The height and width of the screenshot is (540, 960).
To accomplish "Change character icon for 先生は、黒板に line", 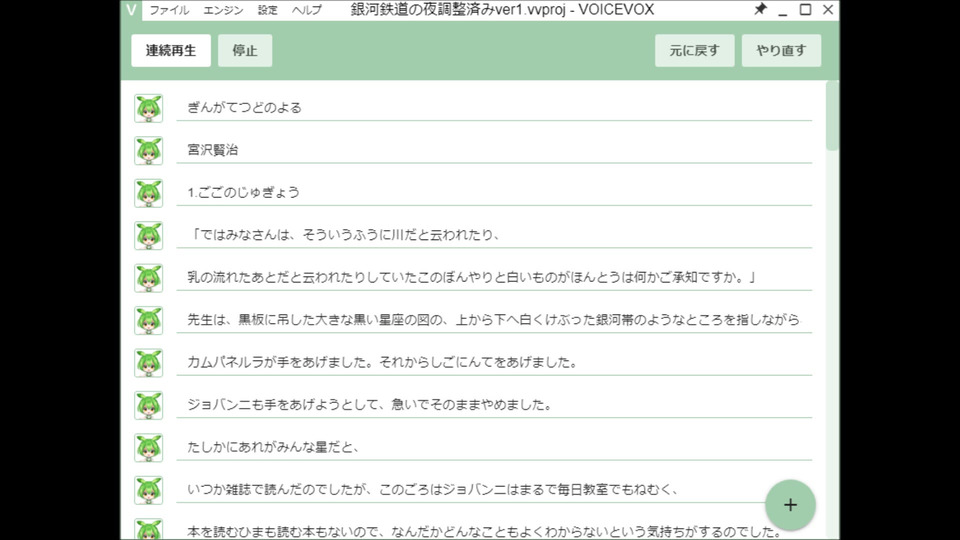I will (x=149, y=320).
